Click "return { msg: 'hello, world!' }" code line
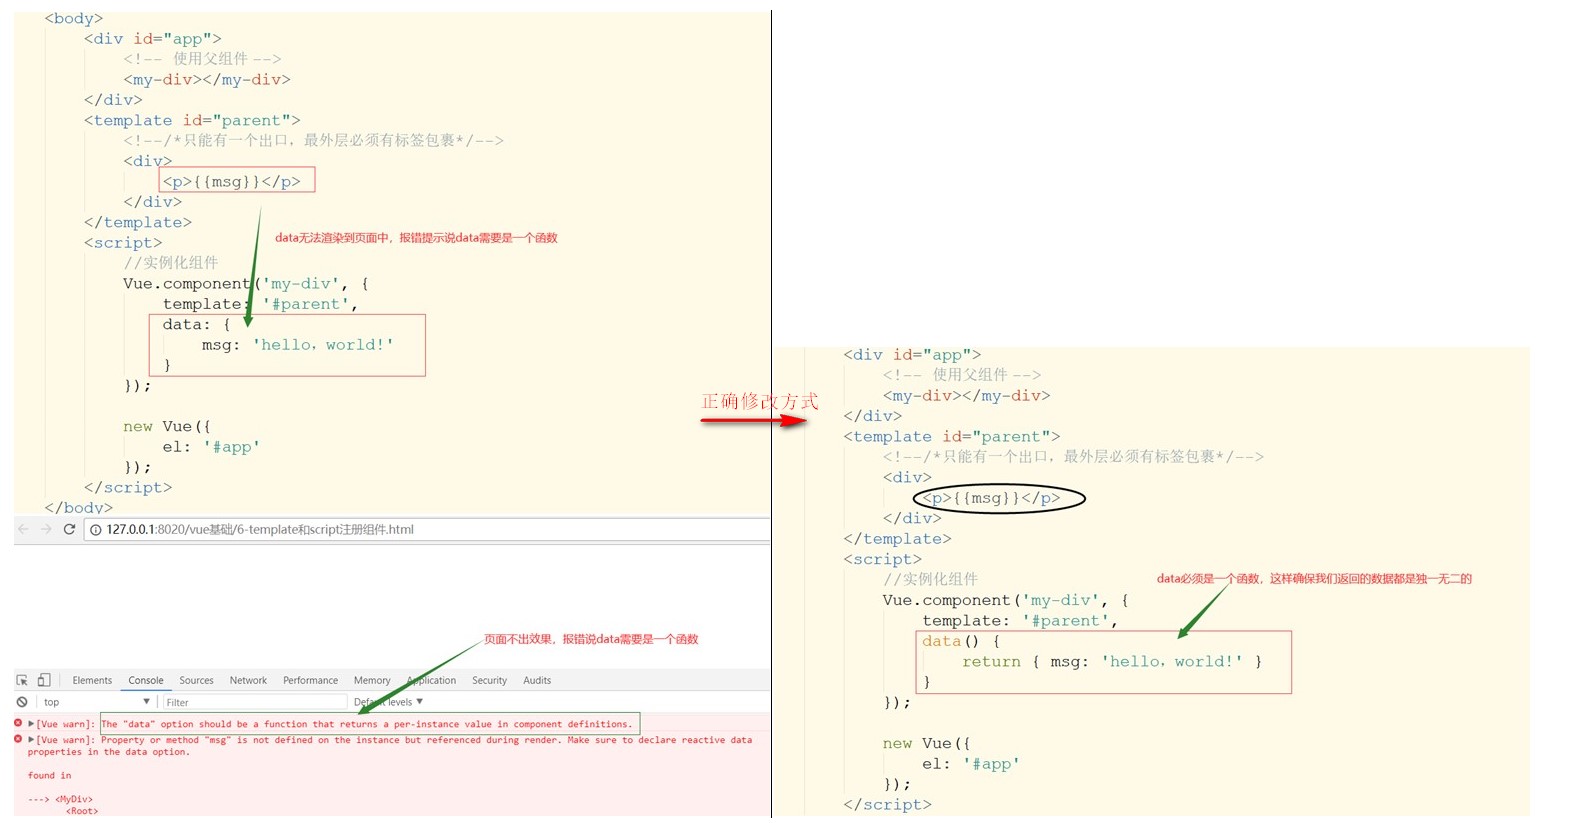The width and height of the screenshot is (1590, 823). tap(1112, 662)
